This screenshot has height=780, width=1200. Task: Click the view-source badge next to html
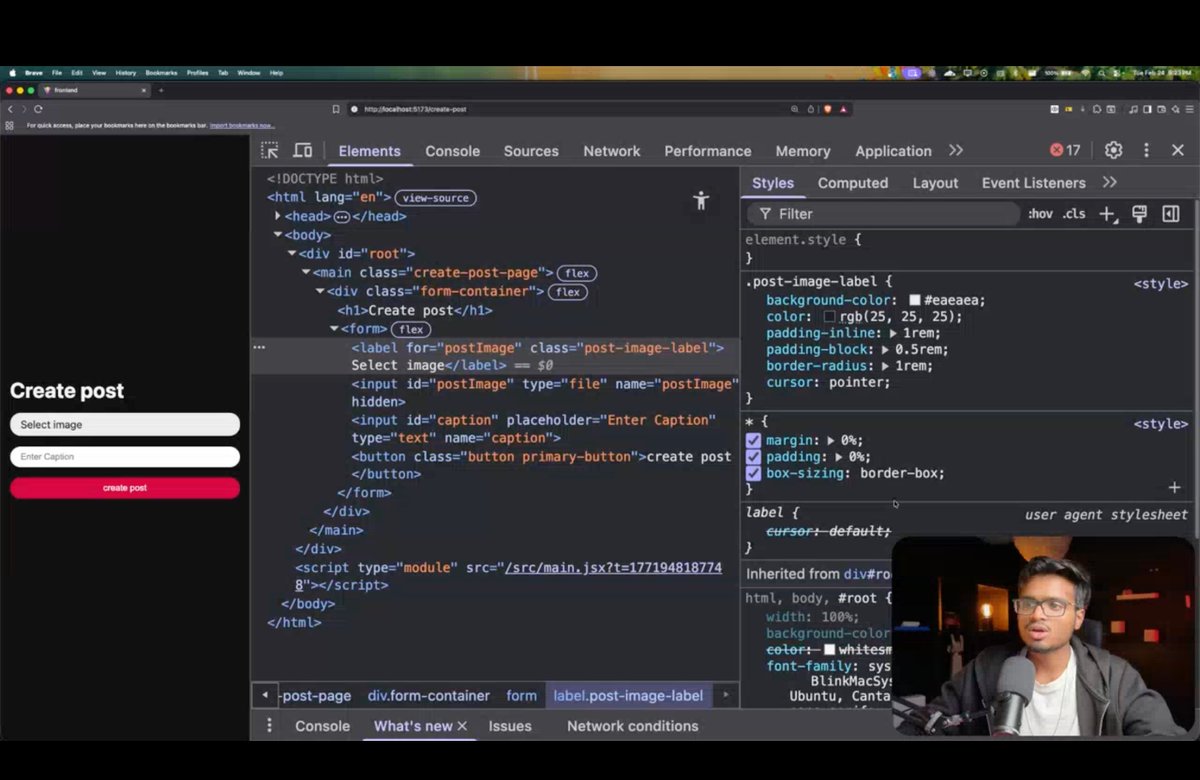pos(435,198)
